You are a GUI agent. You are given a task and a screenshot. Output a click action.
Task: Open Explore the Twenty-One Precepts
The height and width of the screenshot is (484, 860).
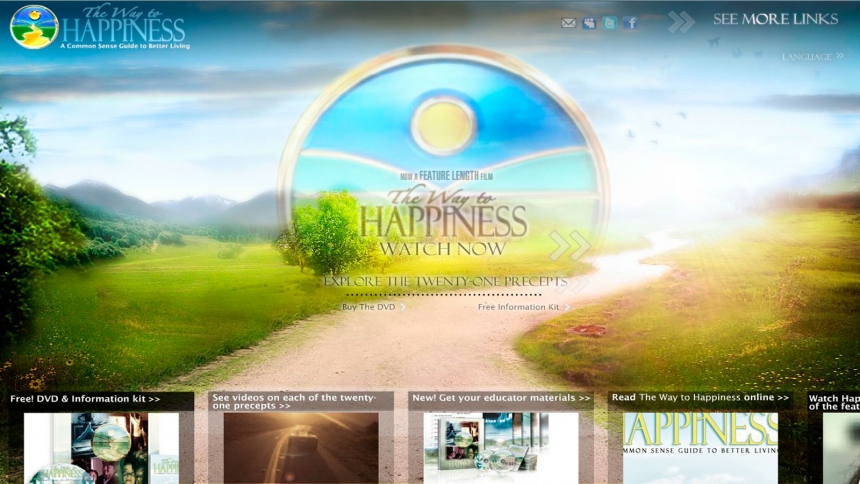[x=445, y=282]
